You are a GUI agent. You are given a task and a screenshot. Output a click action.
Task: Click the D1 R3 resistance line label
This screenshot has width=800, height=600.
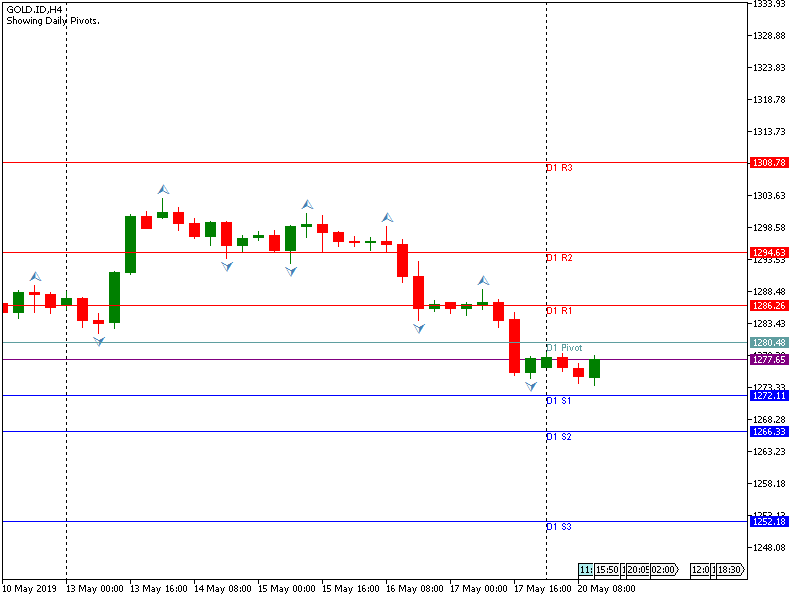tap(559, 168)
